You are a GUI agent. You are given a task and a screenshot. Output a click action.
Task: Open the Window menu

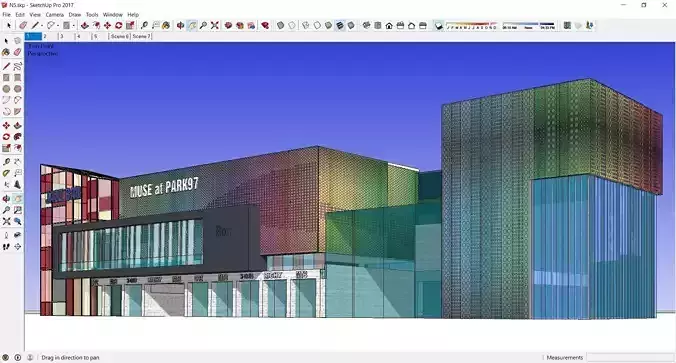pos(113,15)
